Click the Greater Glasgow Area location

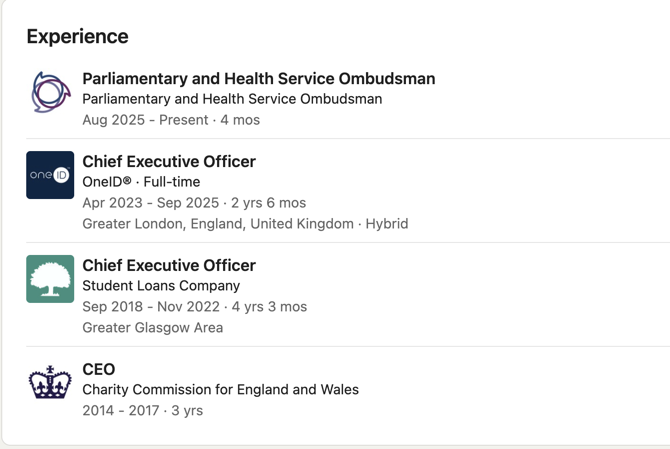coord(152,328)
